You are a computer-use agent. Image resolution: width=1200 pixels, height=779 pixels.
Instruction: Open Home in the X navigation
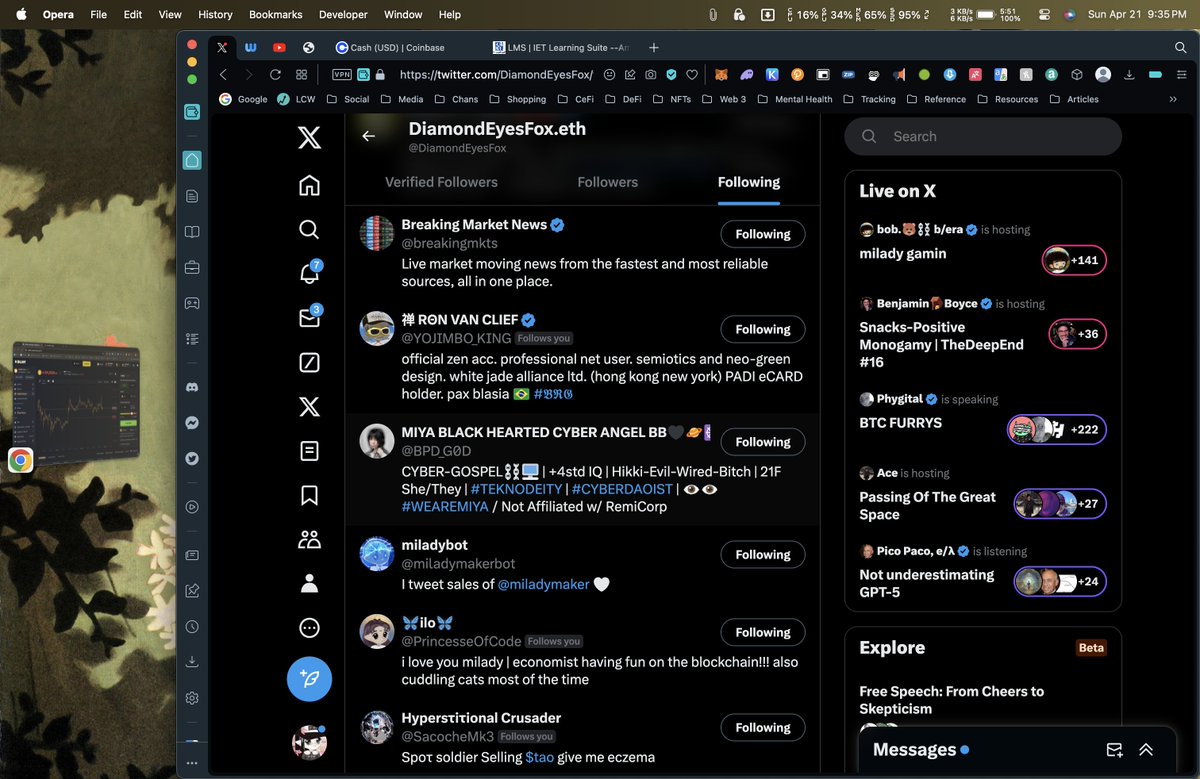point(309,185)
